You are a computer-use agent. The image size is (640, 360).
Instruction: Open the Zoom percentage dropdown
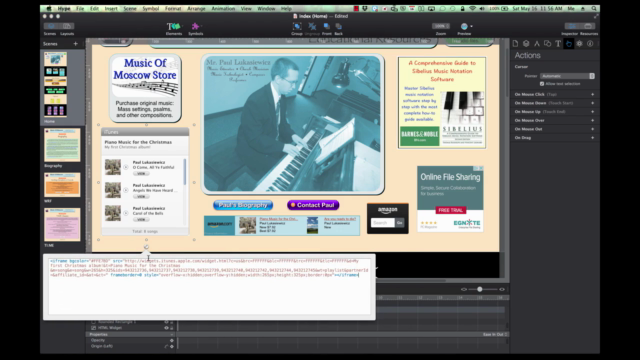[441, 26]
